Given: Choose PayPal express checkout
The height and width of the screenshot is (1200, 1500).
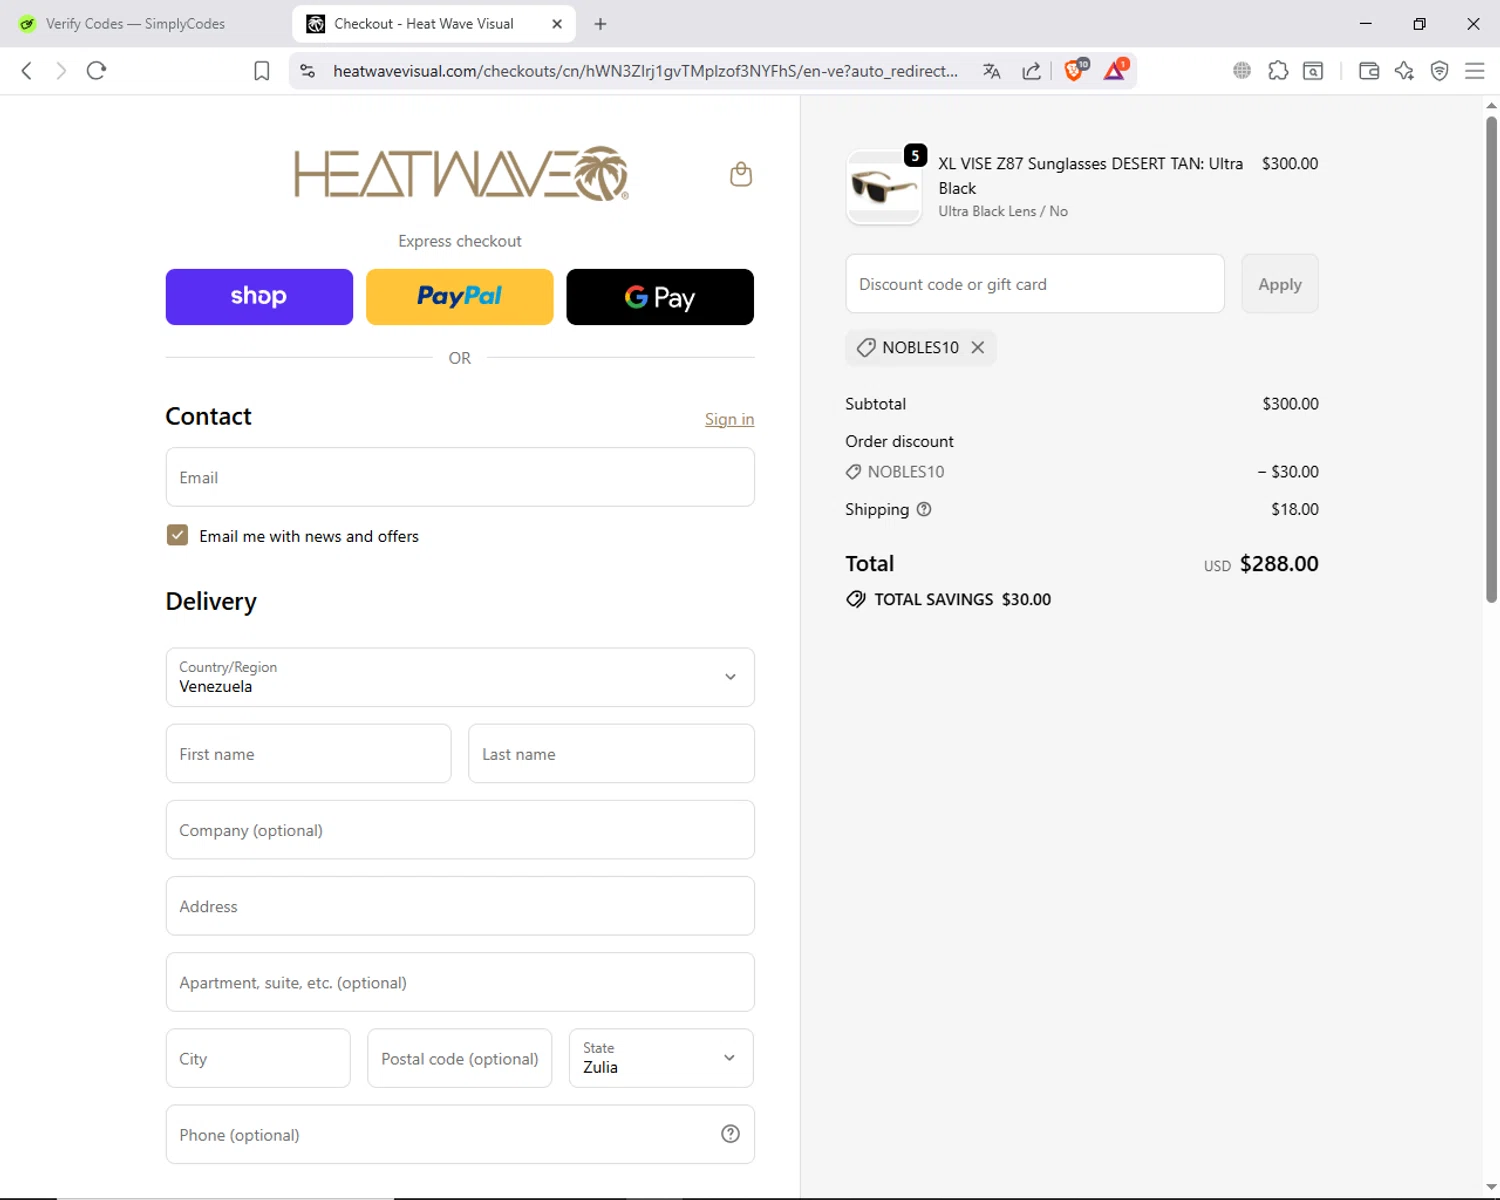Looking at the screenshot, I should tap(460, 297).
